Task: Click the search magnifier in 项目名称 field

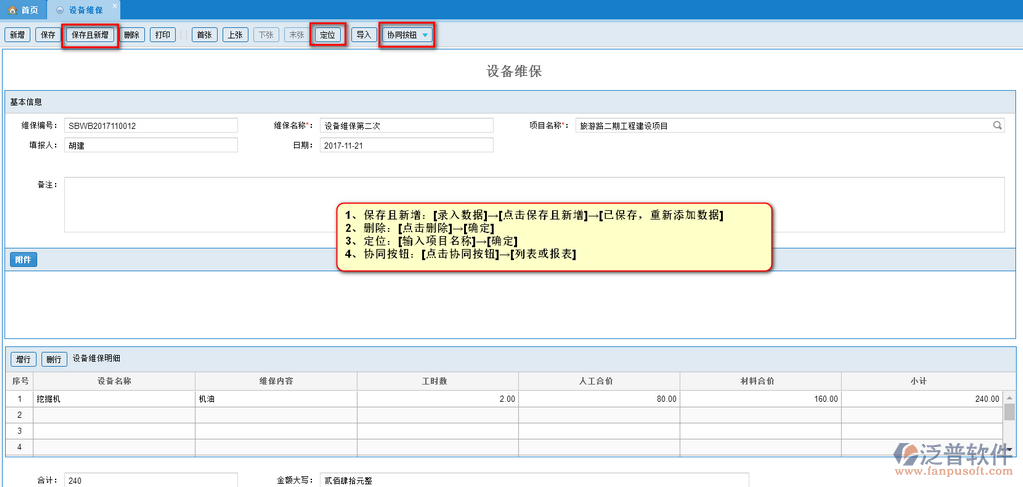Action: click(x=996, y=126)
